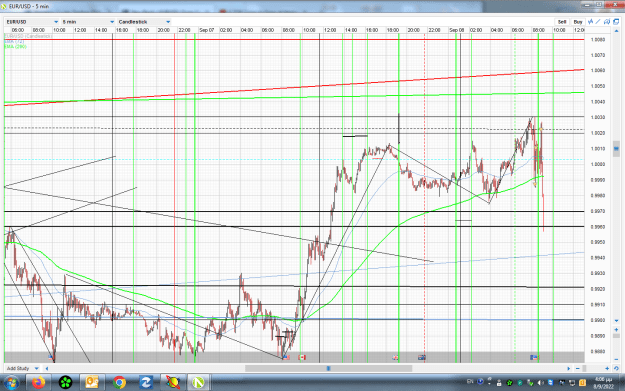Click the green star tray icon
The width and height of the screenshot is (625, 391).
pos(509,383)
